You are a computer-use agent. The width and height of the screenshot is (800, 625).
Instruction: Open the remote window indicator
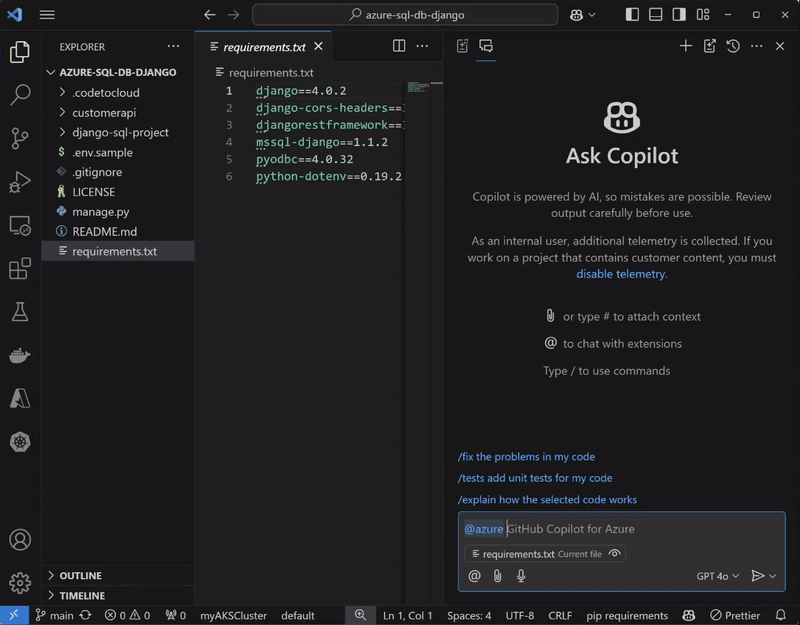(14, 615)
